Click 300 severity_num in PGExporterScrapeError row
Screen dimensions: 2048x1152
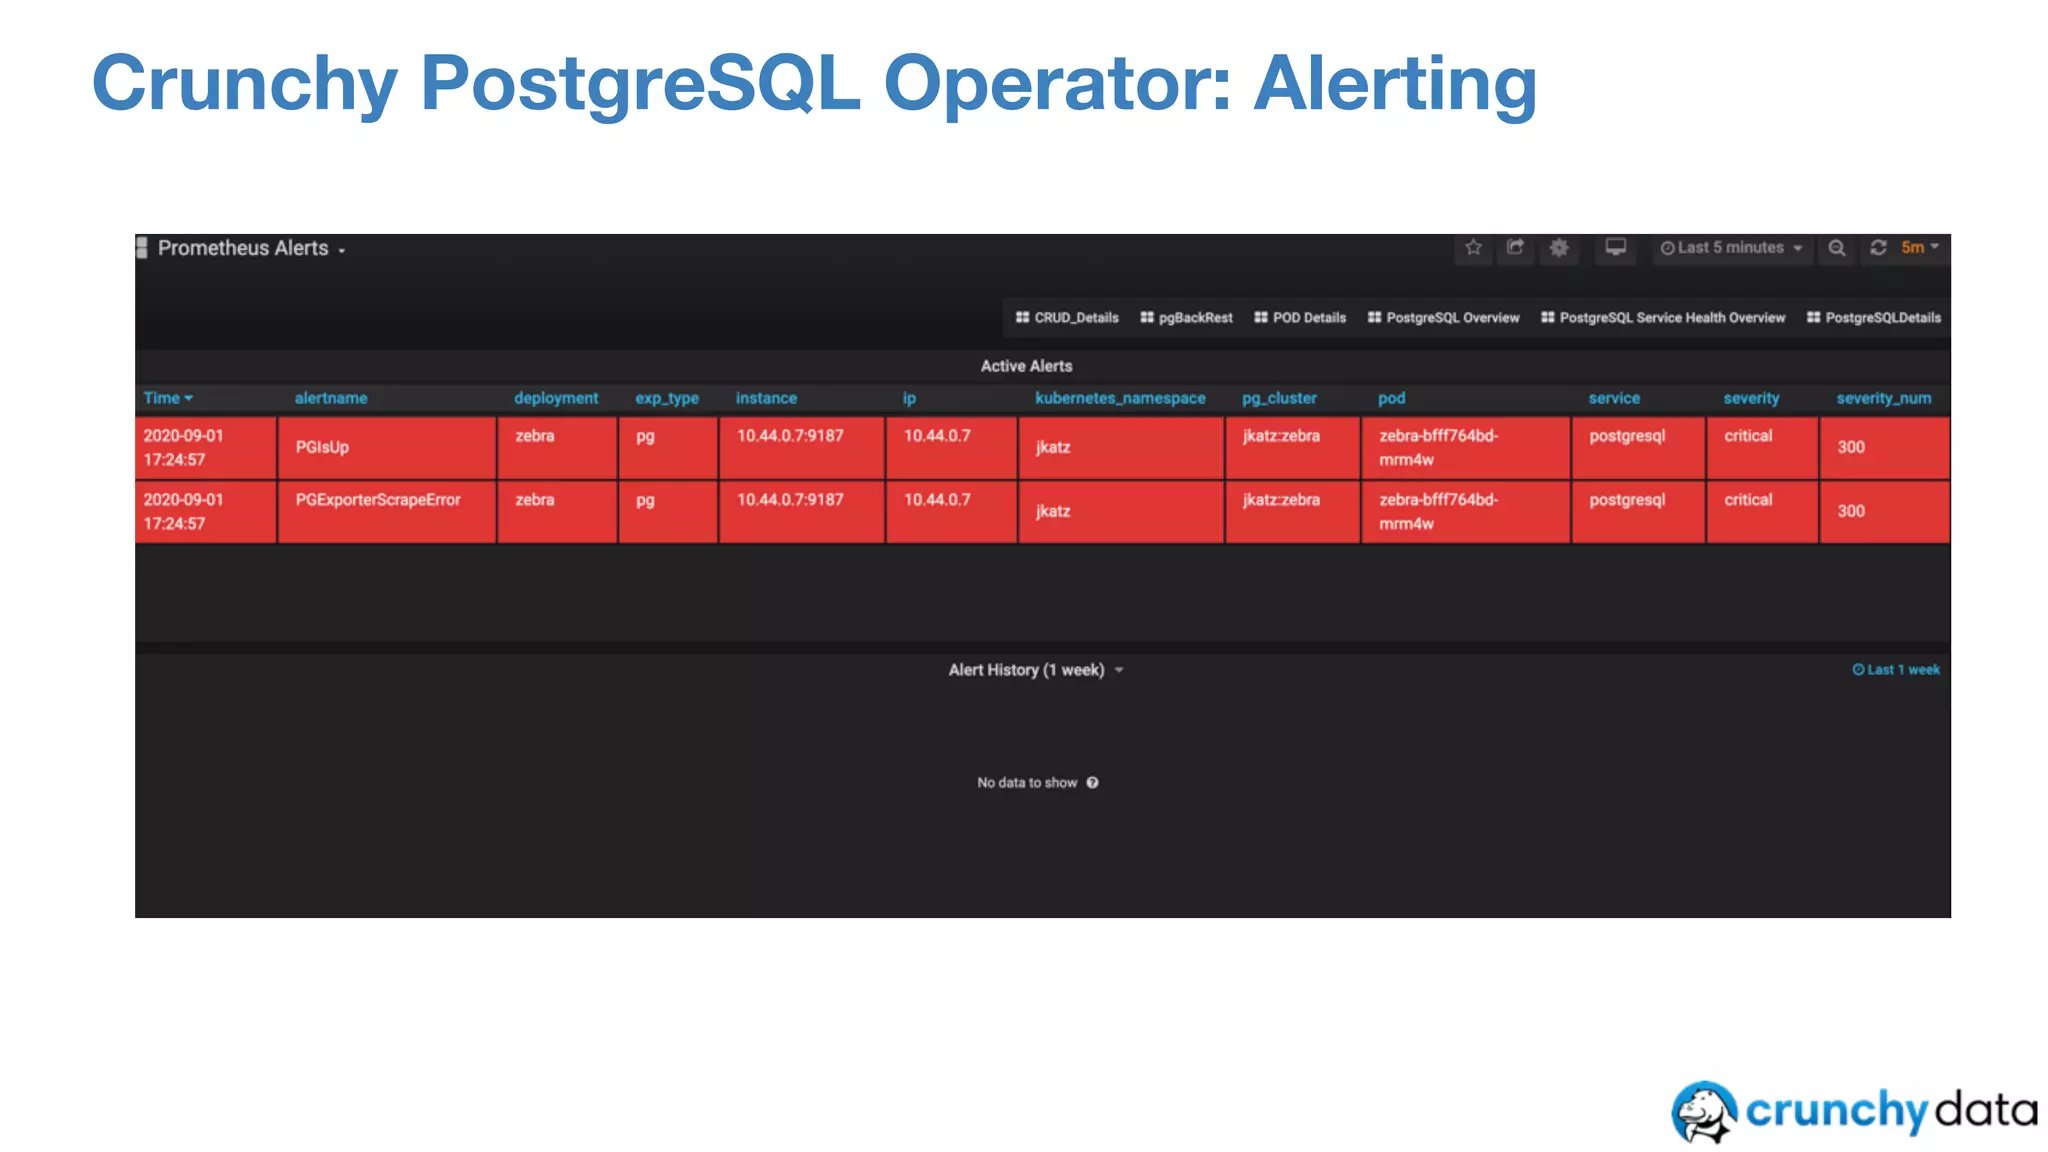click(x=1884, y=511)
